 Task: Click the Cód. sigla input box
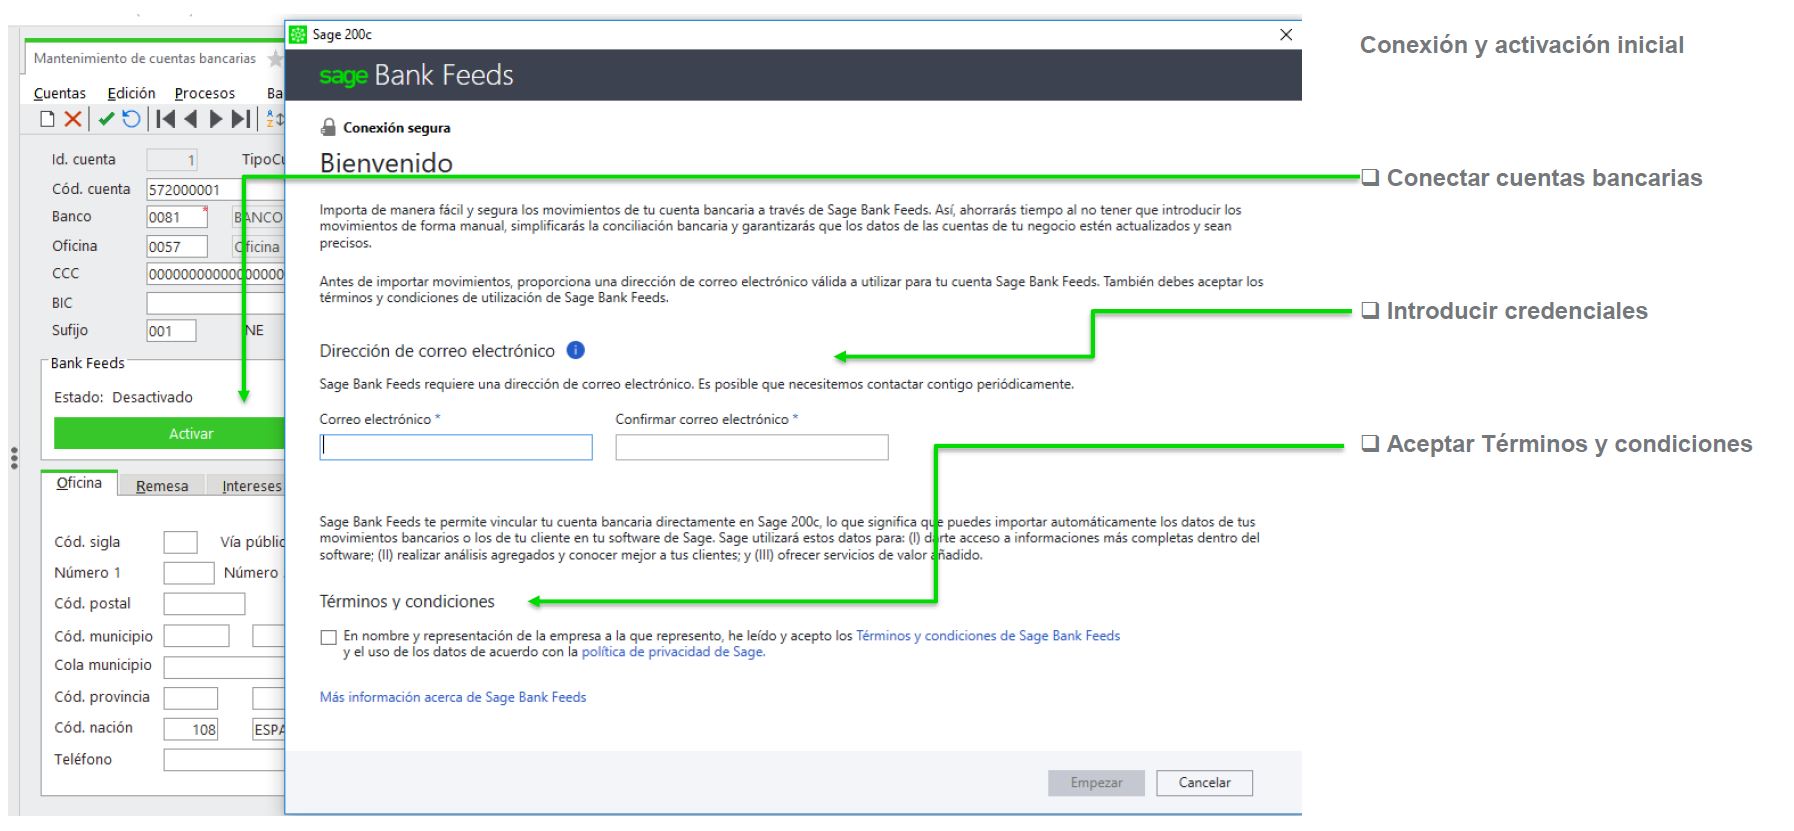pyautogui.click(x=180, y=542)
